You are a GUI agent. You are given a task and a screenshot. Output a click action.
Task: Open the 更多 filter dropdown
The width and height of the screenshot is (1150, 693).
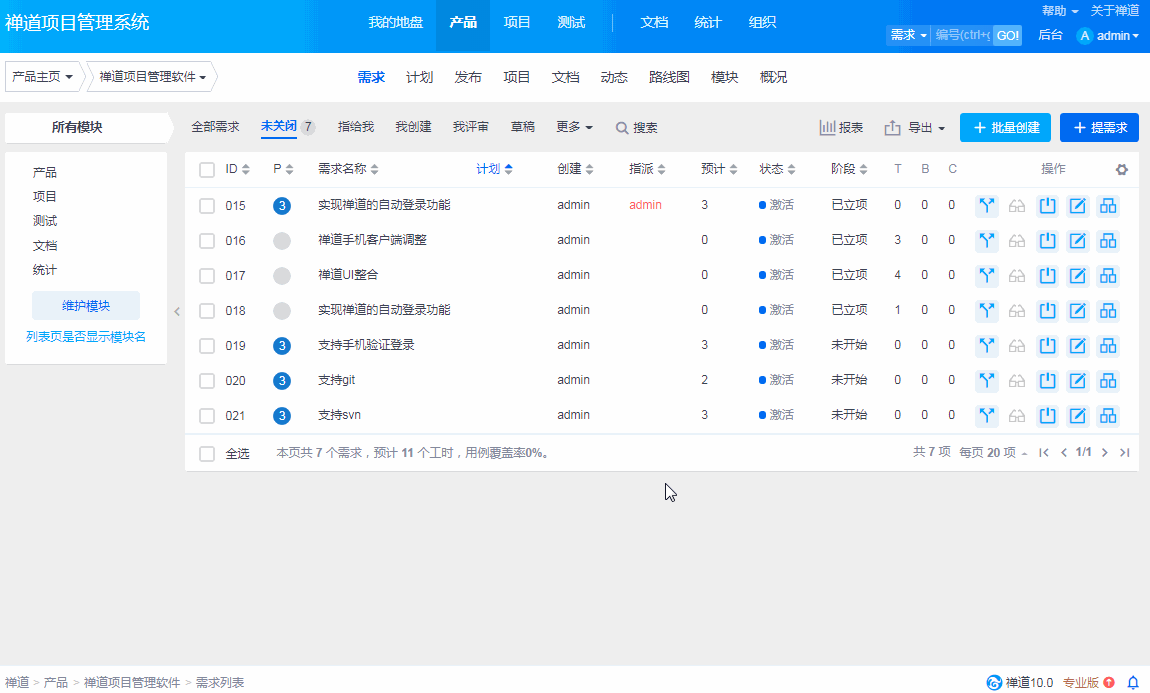574,127
